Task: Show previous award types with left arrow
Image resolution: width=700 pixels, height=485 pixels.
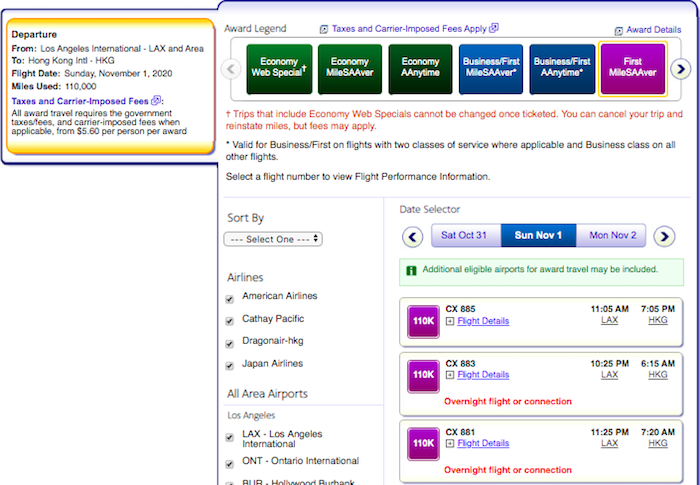Action: (231, 69)
